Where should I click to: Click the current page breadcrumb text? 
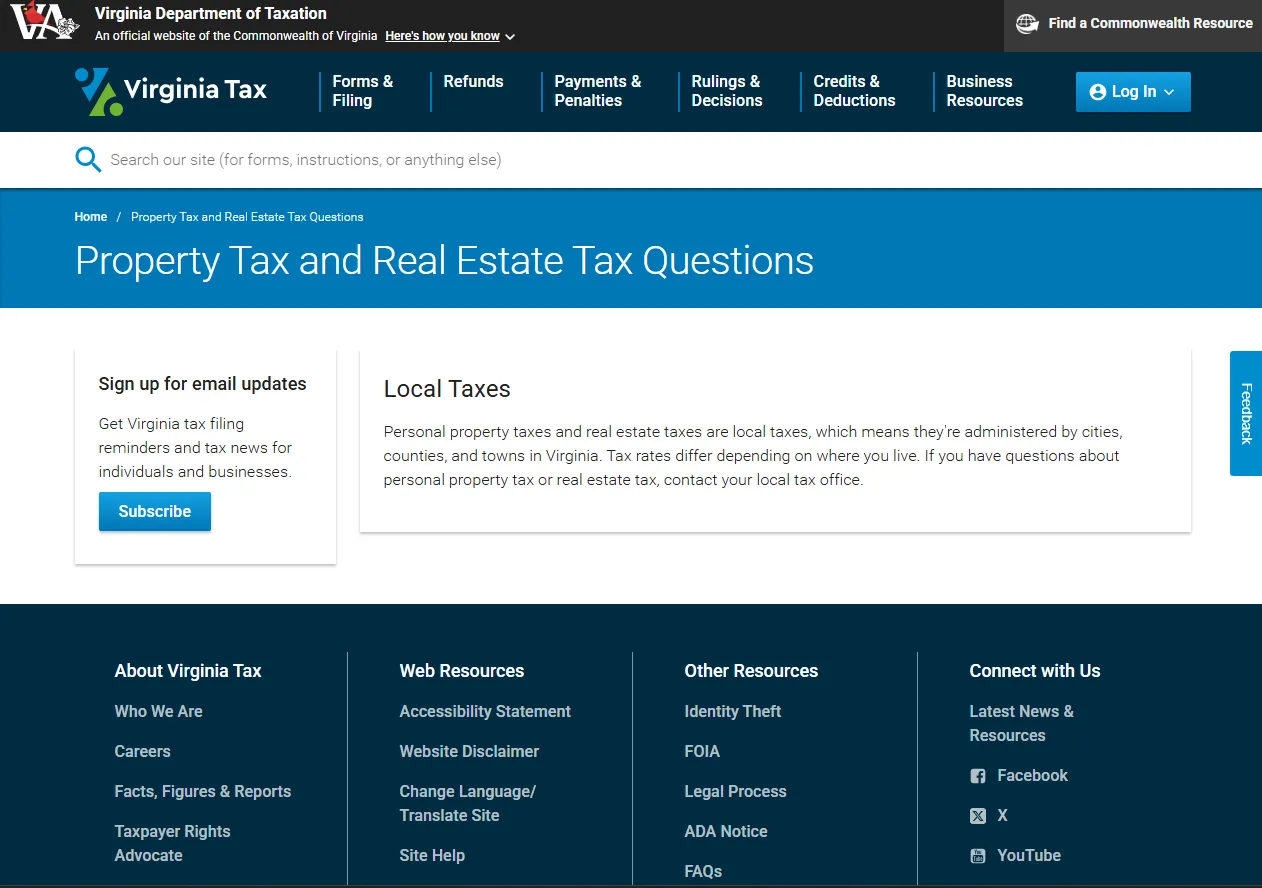click(247, 217)
